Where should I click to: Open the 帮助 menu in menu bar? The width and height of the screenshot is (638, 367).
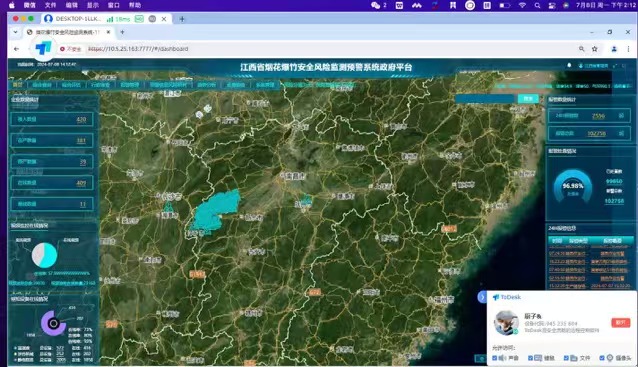(135, 5)
